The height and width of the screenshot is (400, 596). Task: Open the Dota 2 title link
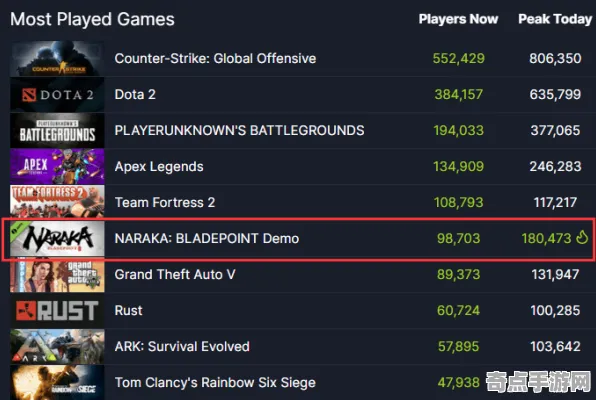point(135,95)
